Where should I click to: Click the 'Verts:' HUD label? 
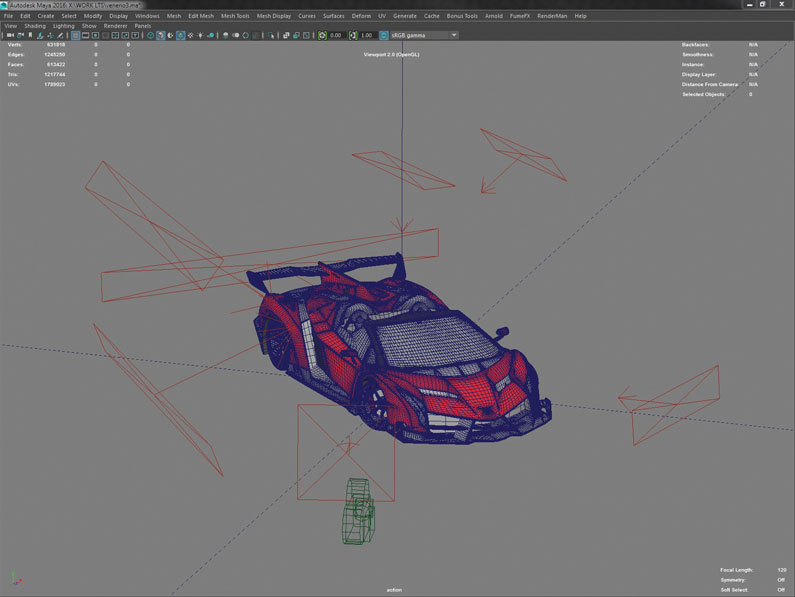15,45
